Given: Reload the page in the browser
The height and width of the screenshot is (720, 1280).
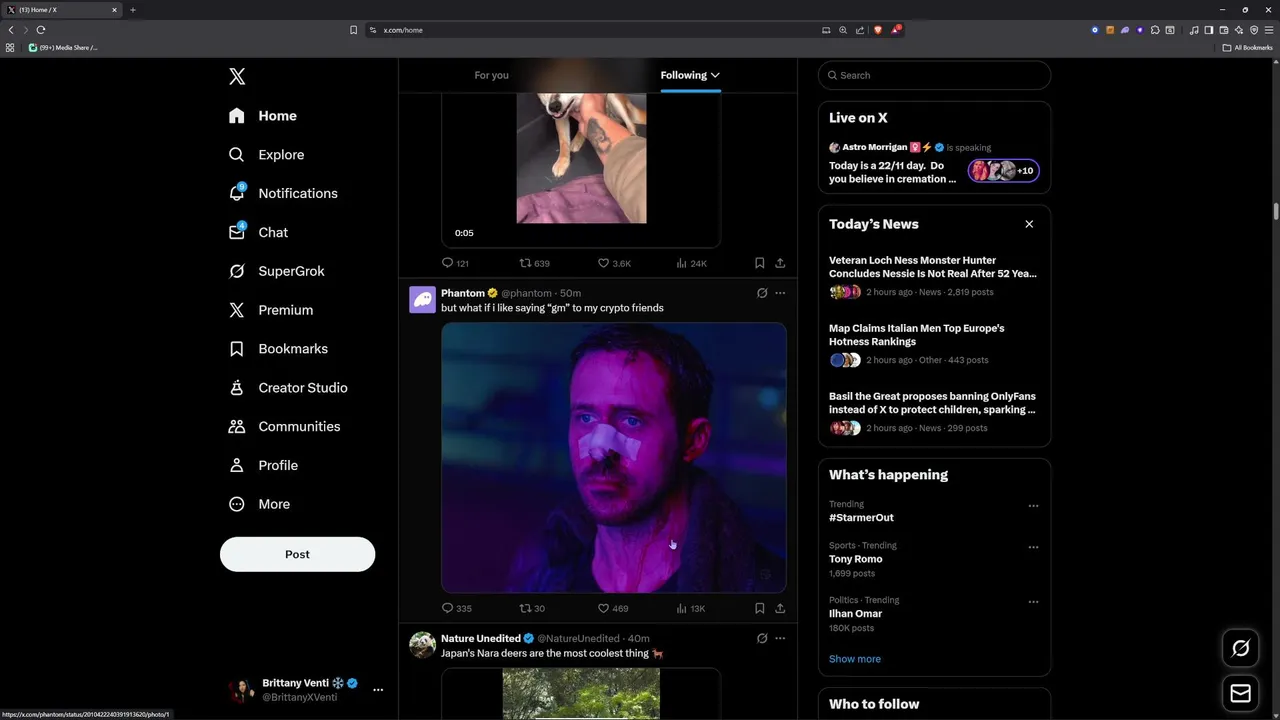Looking at the screenshot, I should (x=41, y=30).
